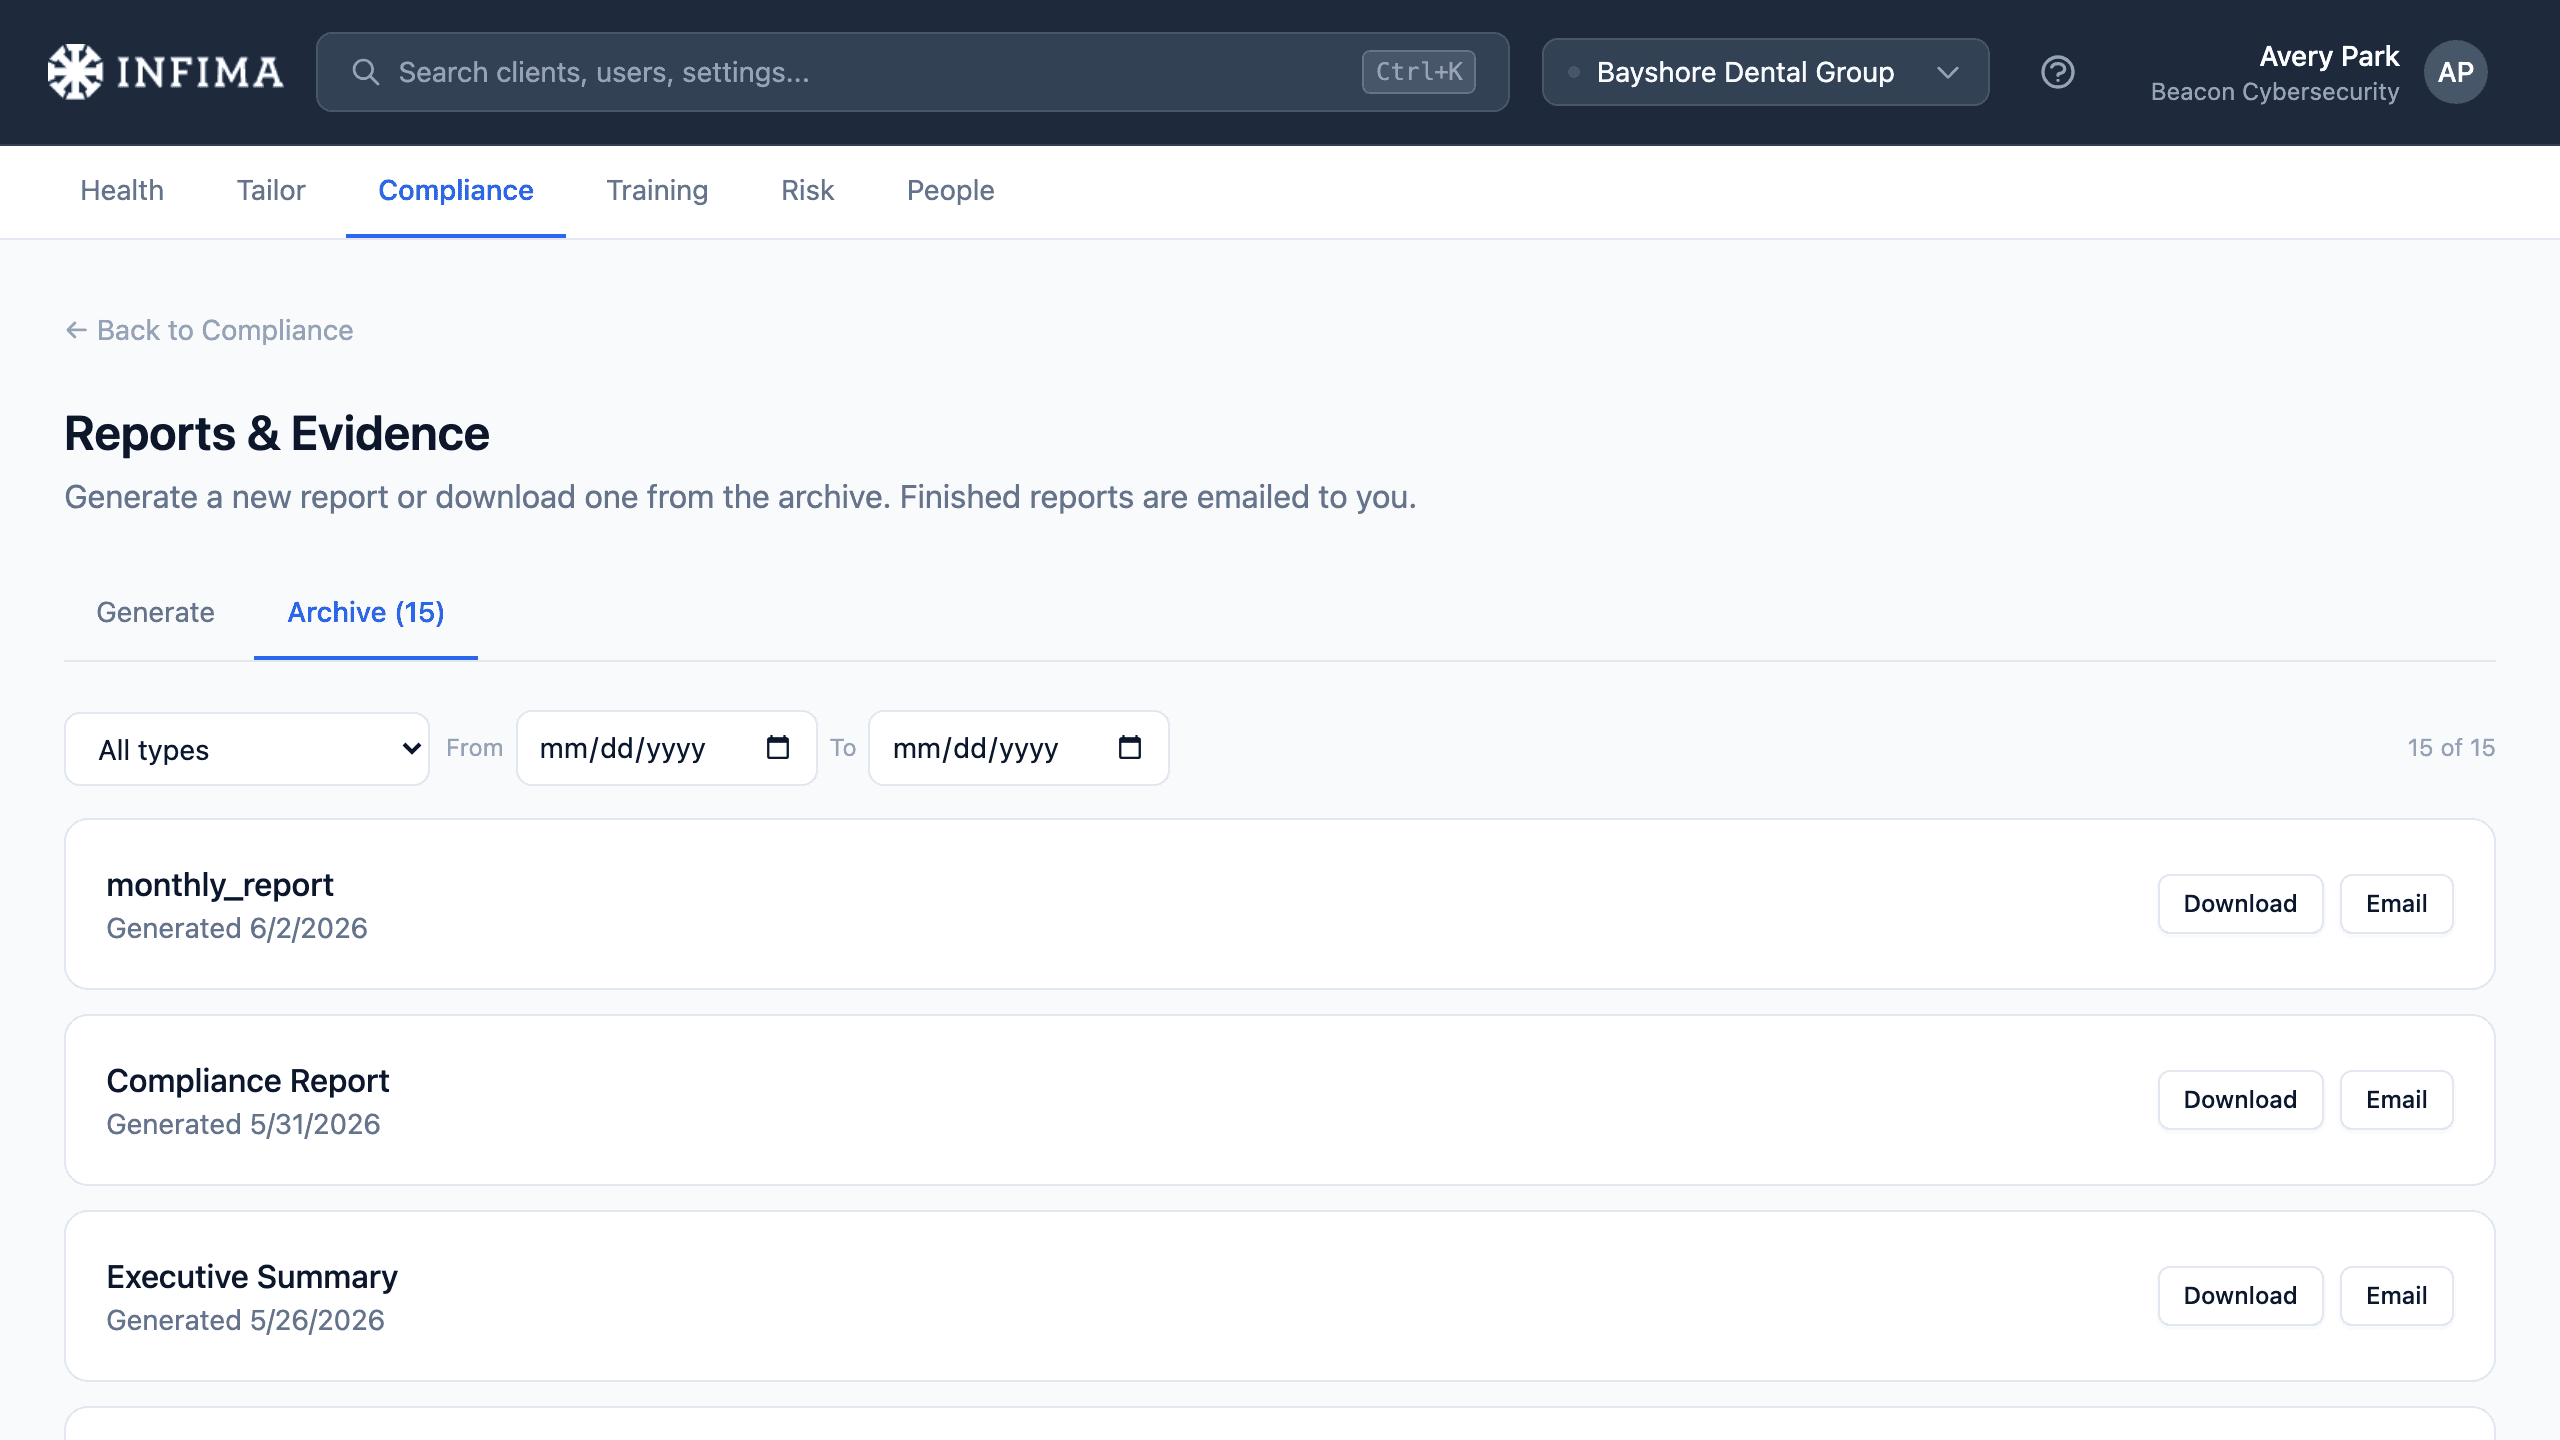This screenshot has width=2560, height=1440.
Task: Download the Compliance Report
Action: [2240, 1100]
